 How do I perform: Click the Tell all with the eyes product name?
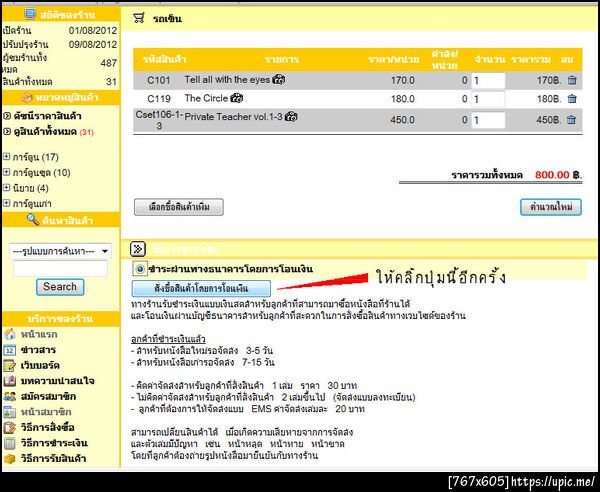coord(227,80)
